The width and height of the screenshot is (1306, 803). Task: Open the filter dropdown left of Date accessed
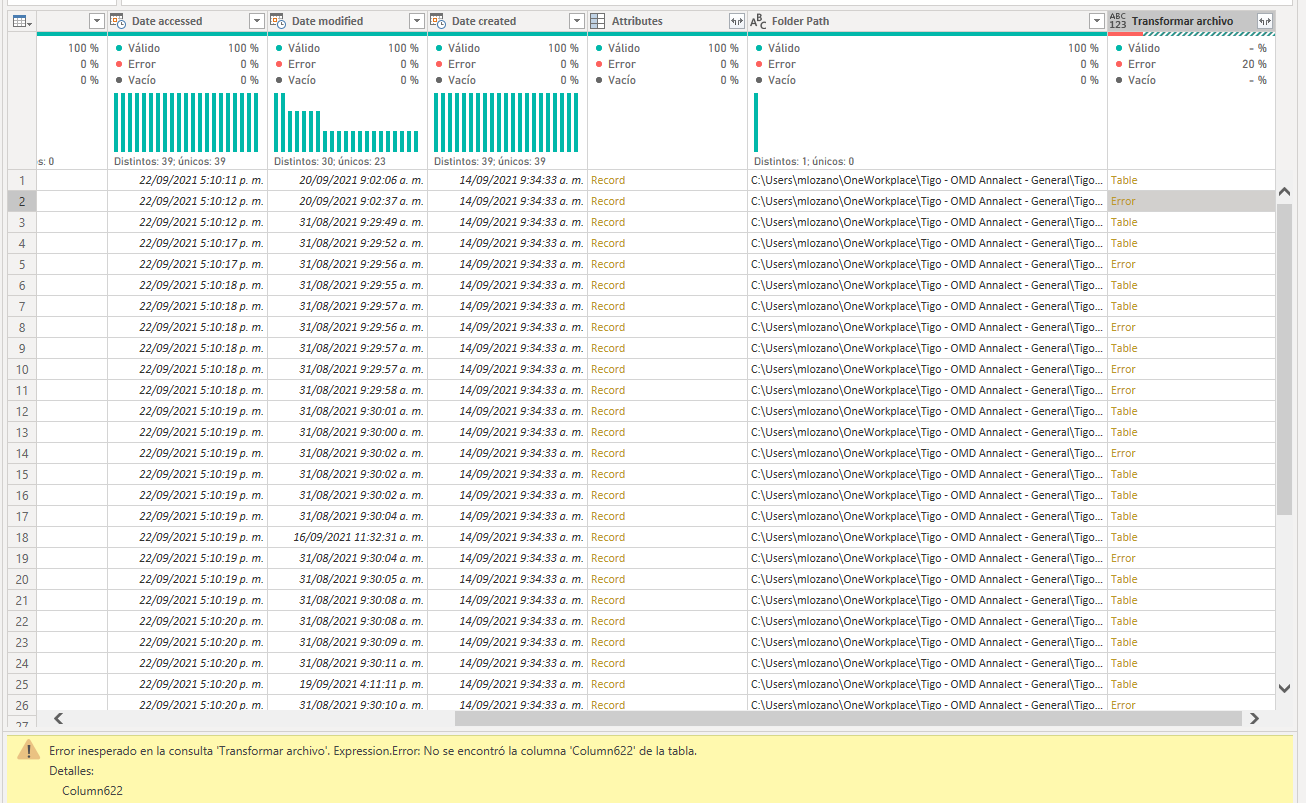tap(97, 21)
